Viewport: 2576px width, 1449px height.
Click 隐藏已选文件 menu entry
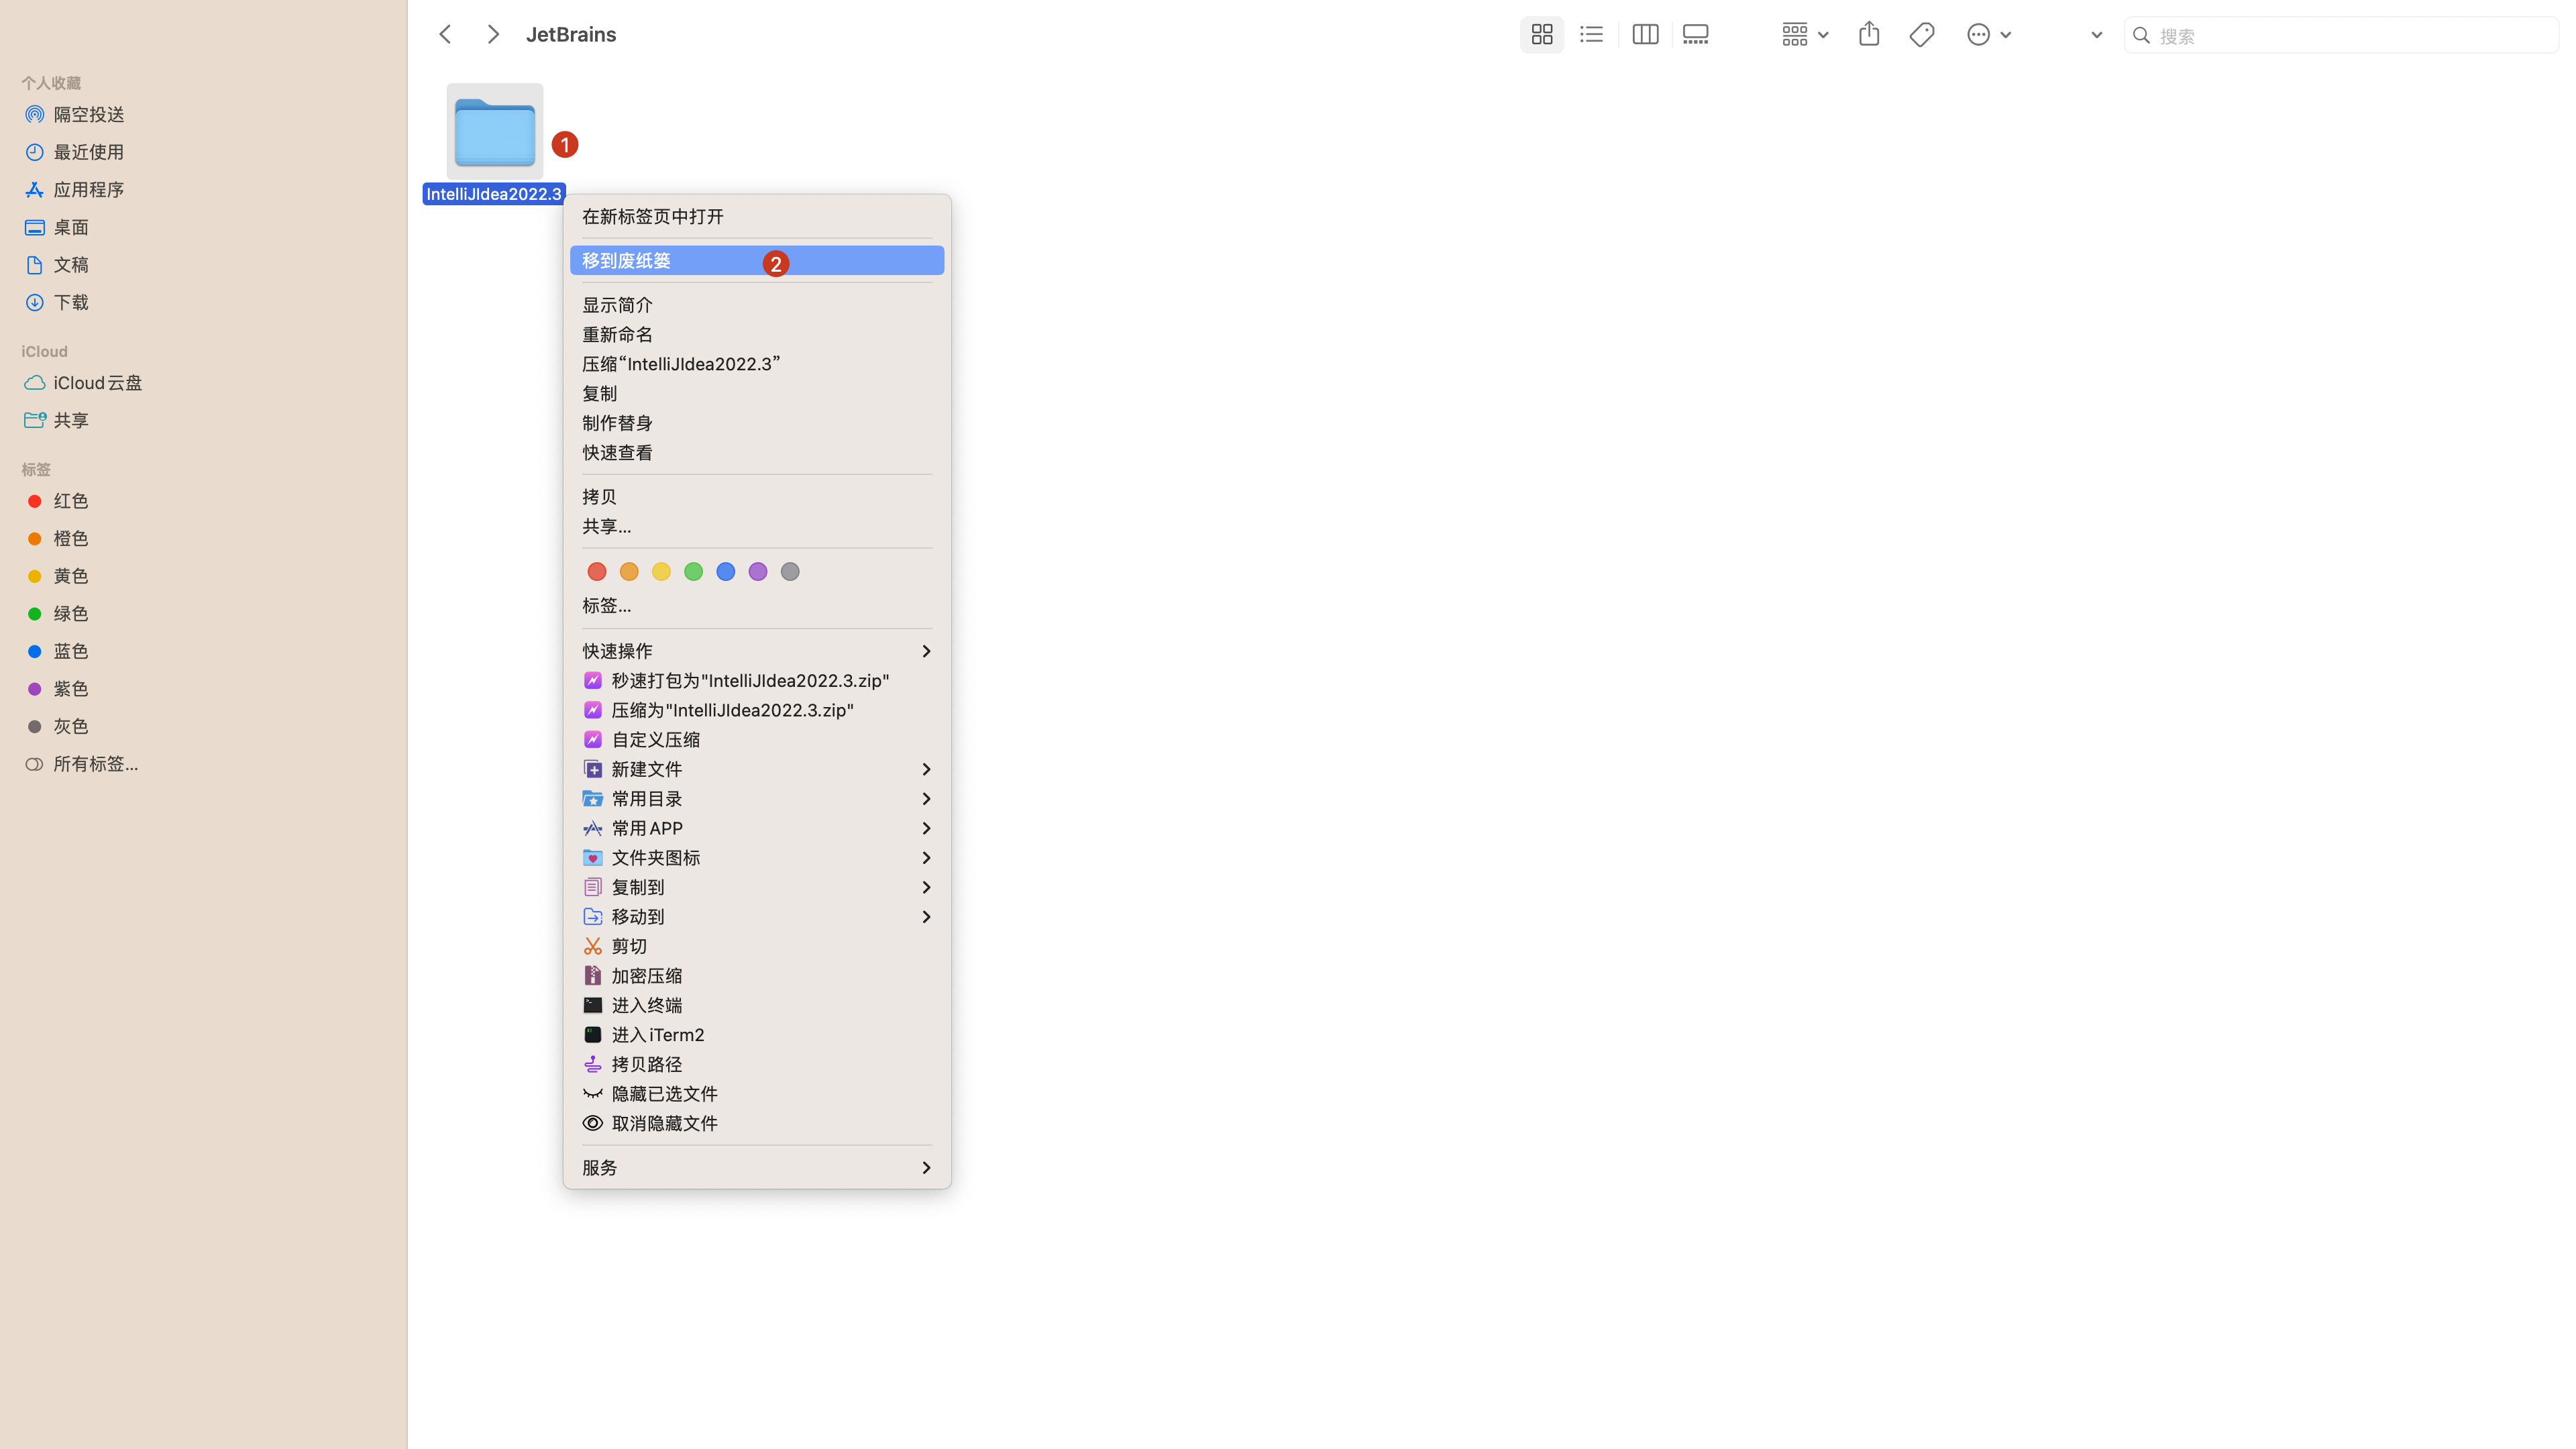[x=757, y=1094]
